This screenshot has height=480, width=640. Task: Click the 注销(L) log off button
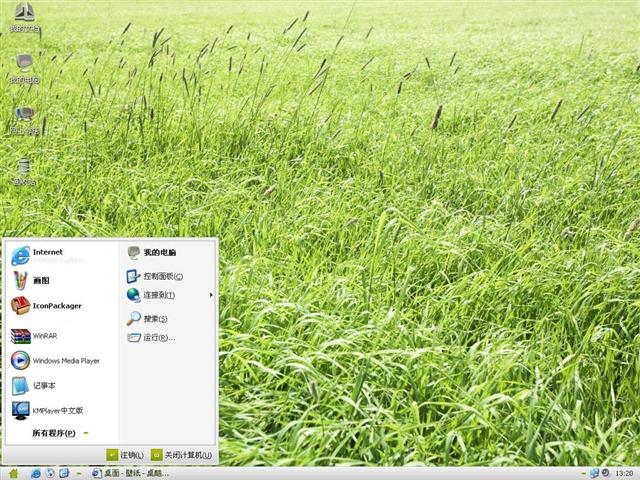point(126,455)
